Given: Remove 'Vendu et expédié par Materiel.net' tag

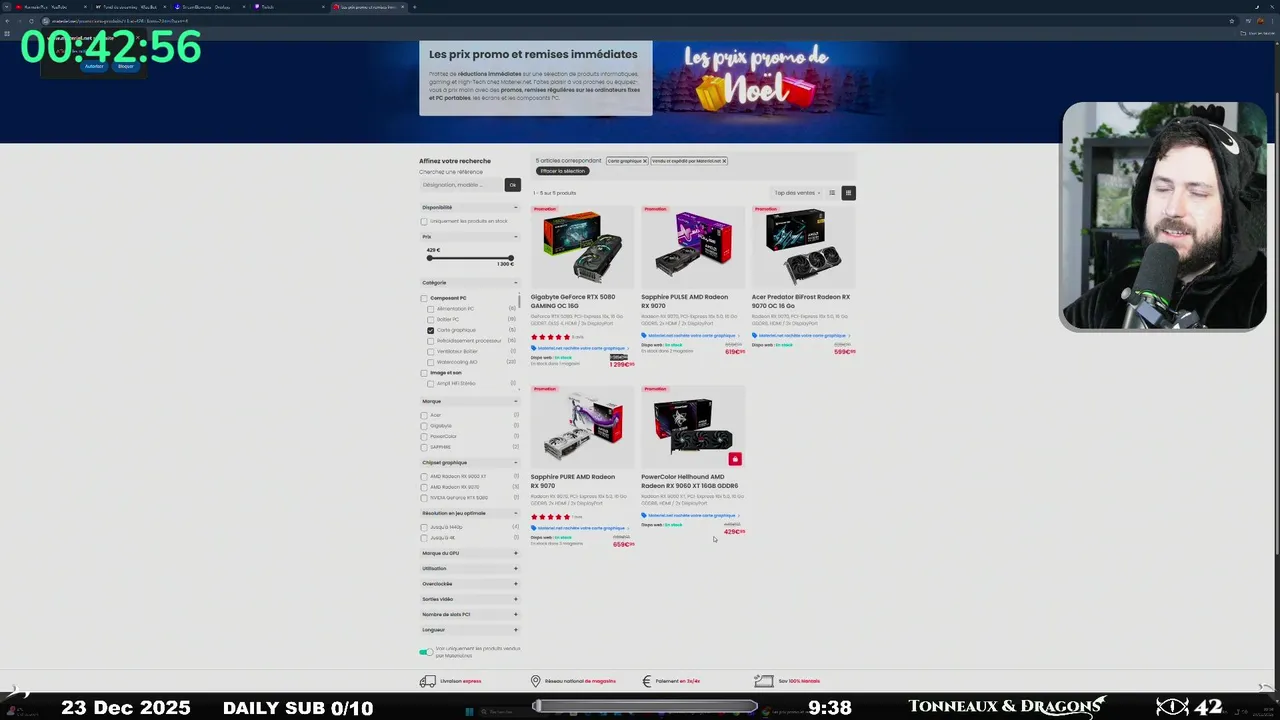Looking at the screenshot, I should pyautogui.click(x=724, y=161).
